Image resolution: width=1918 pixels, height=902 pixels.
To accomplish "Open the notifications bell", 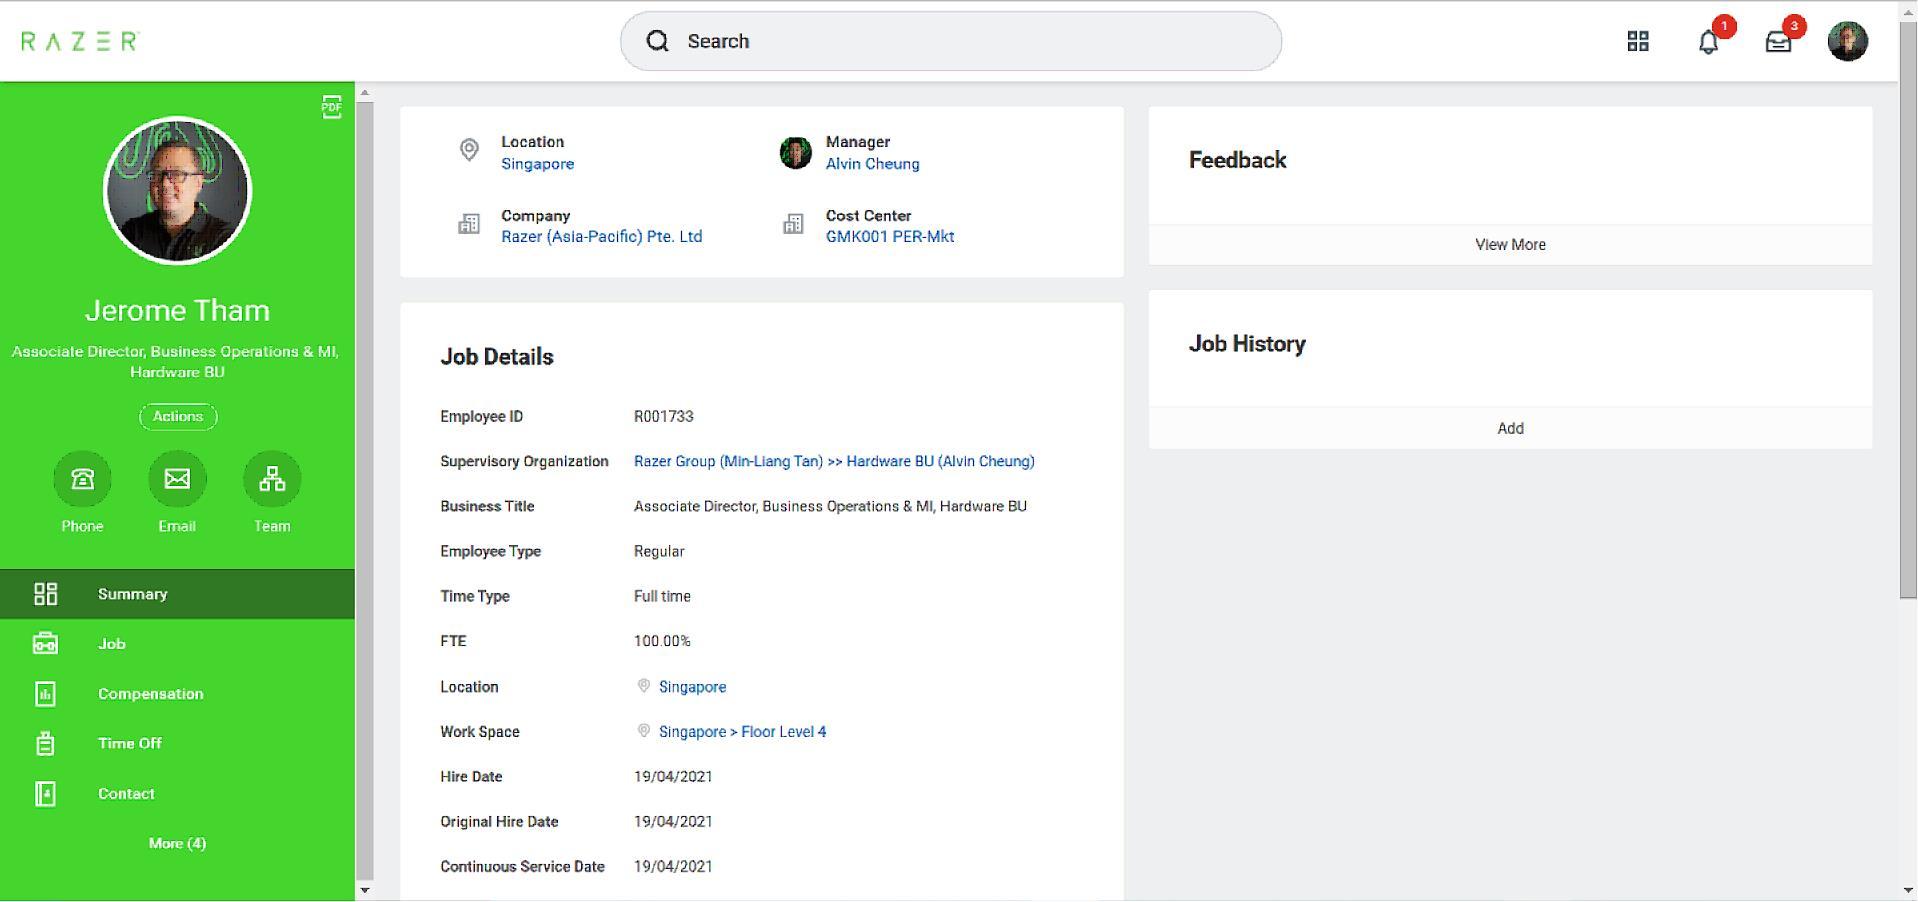I will coord(1709,42).
